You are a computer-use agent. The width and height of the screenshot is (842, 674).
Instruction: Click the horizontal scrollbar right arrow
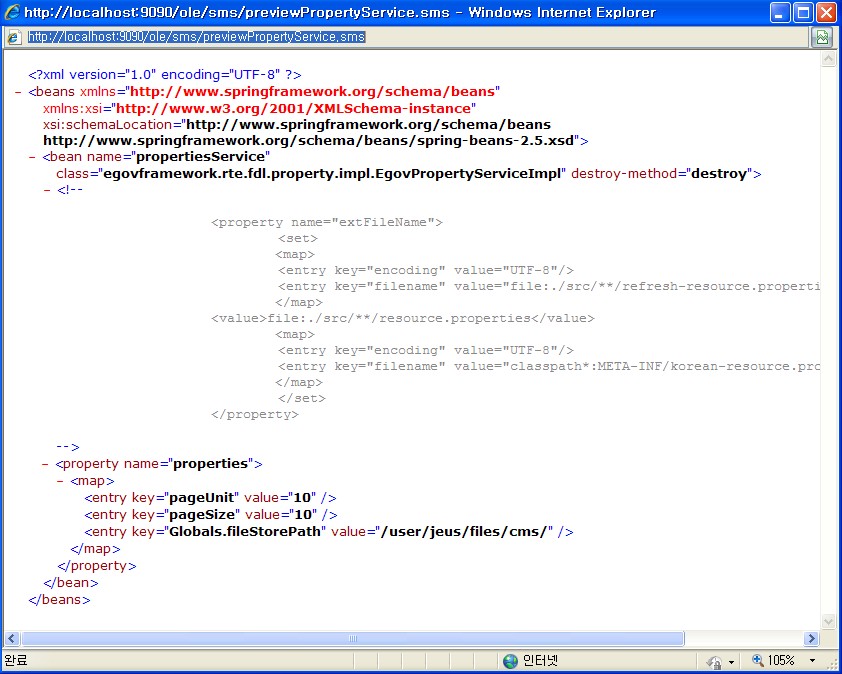click(x=811, y=638)
